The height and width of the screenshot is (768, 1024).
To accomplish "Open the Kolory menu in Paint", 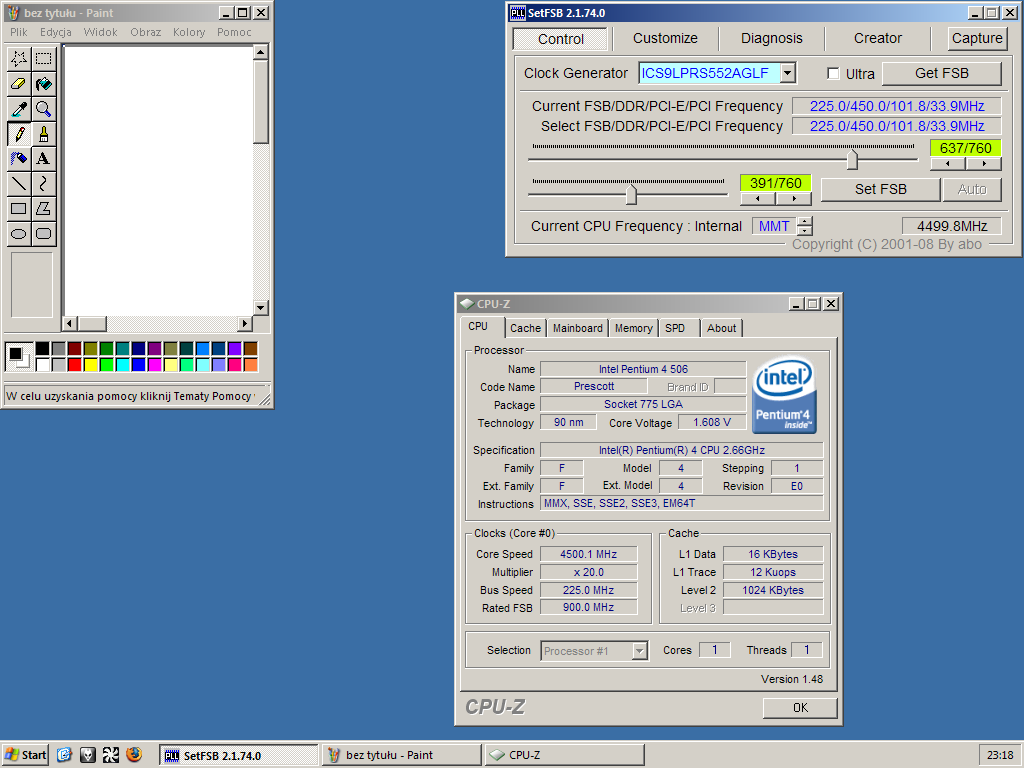I will 189,32.
